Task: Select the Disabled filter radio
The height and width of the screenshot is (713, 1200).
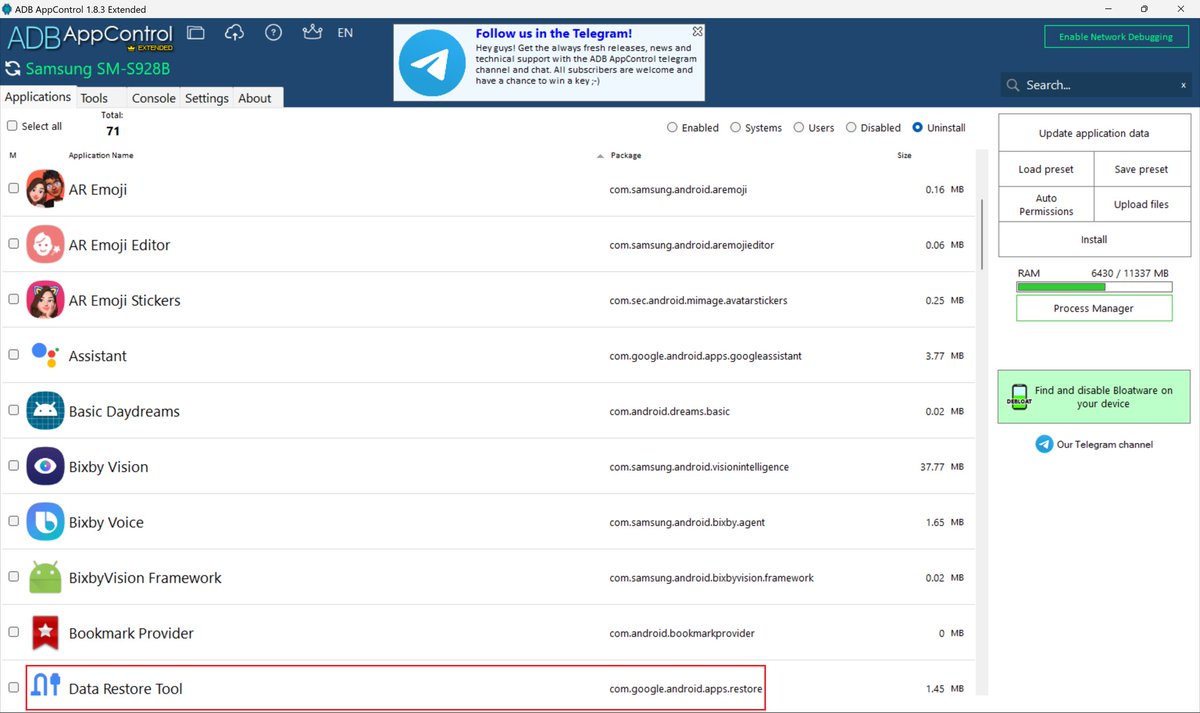Action: [851, 127]
